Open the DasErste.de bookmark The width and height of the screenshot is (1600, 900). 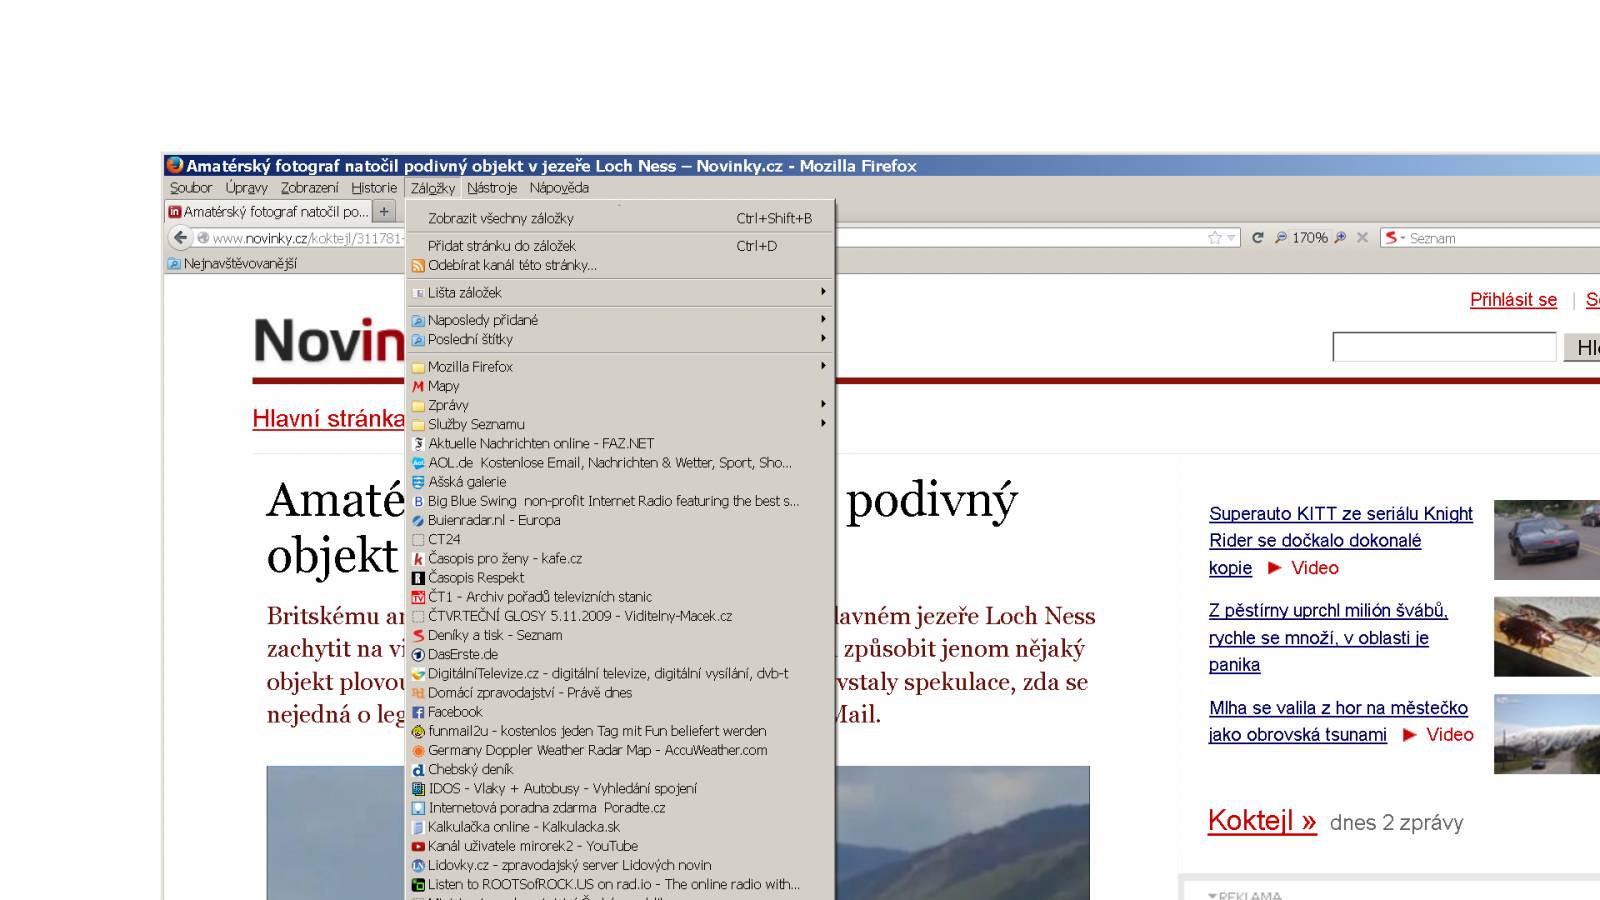(x=620, y=654)
